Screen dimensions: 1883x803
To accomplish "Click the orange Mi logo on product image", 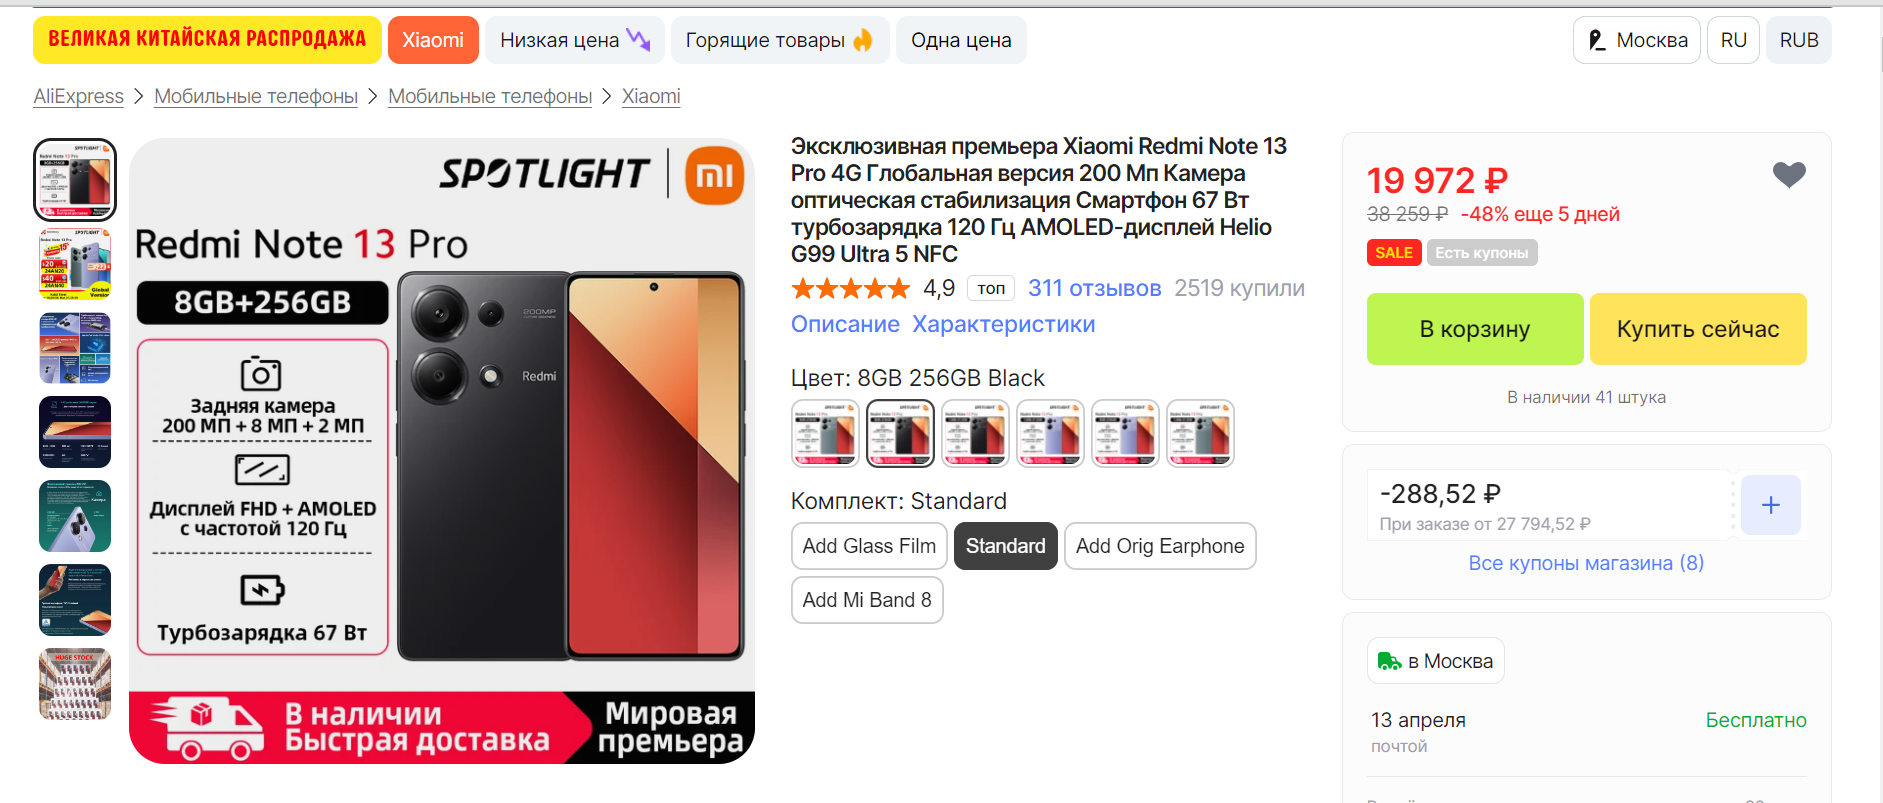I will 714,175.
